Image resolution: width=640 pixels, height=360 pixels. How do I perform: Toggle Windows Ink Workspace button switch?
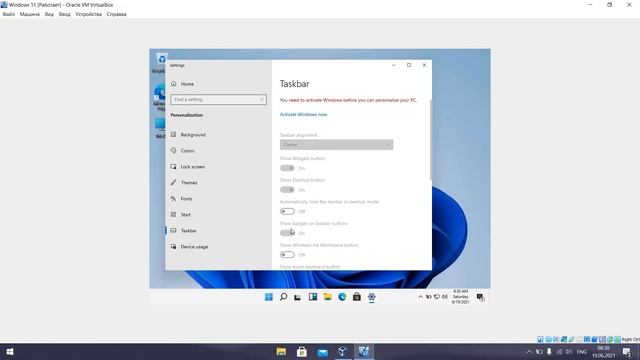click(287, 255)
